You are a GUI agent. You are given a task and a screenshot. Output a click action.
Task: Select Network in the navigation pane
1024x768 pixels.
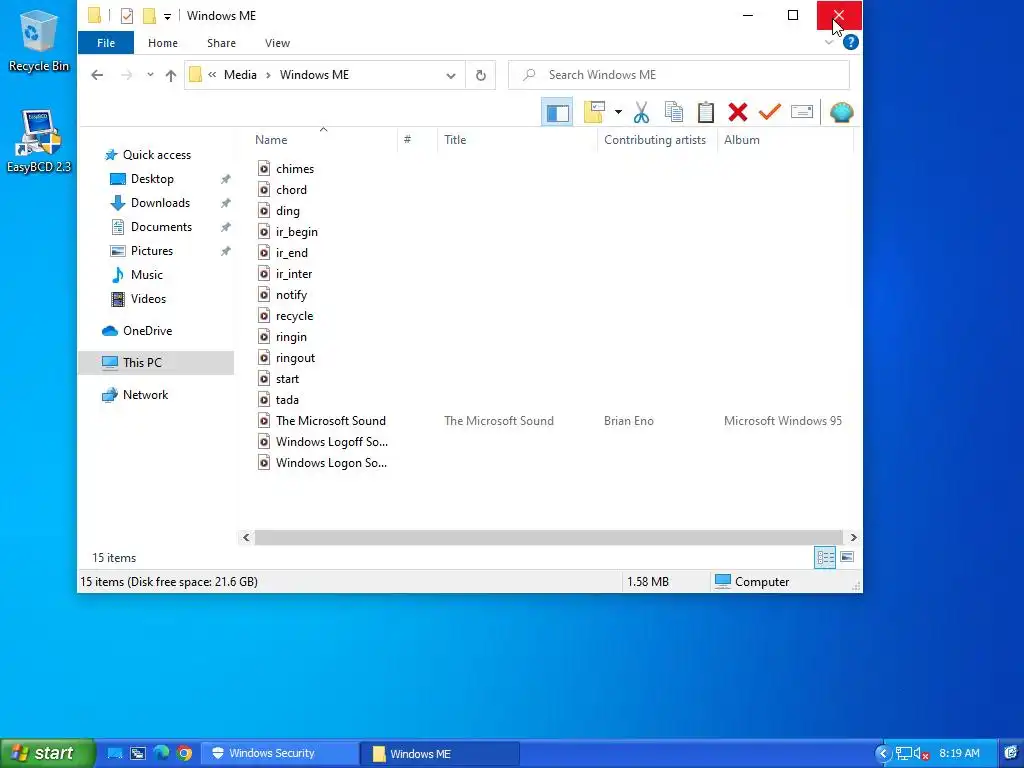tap(145, 395)
